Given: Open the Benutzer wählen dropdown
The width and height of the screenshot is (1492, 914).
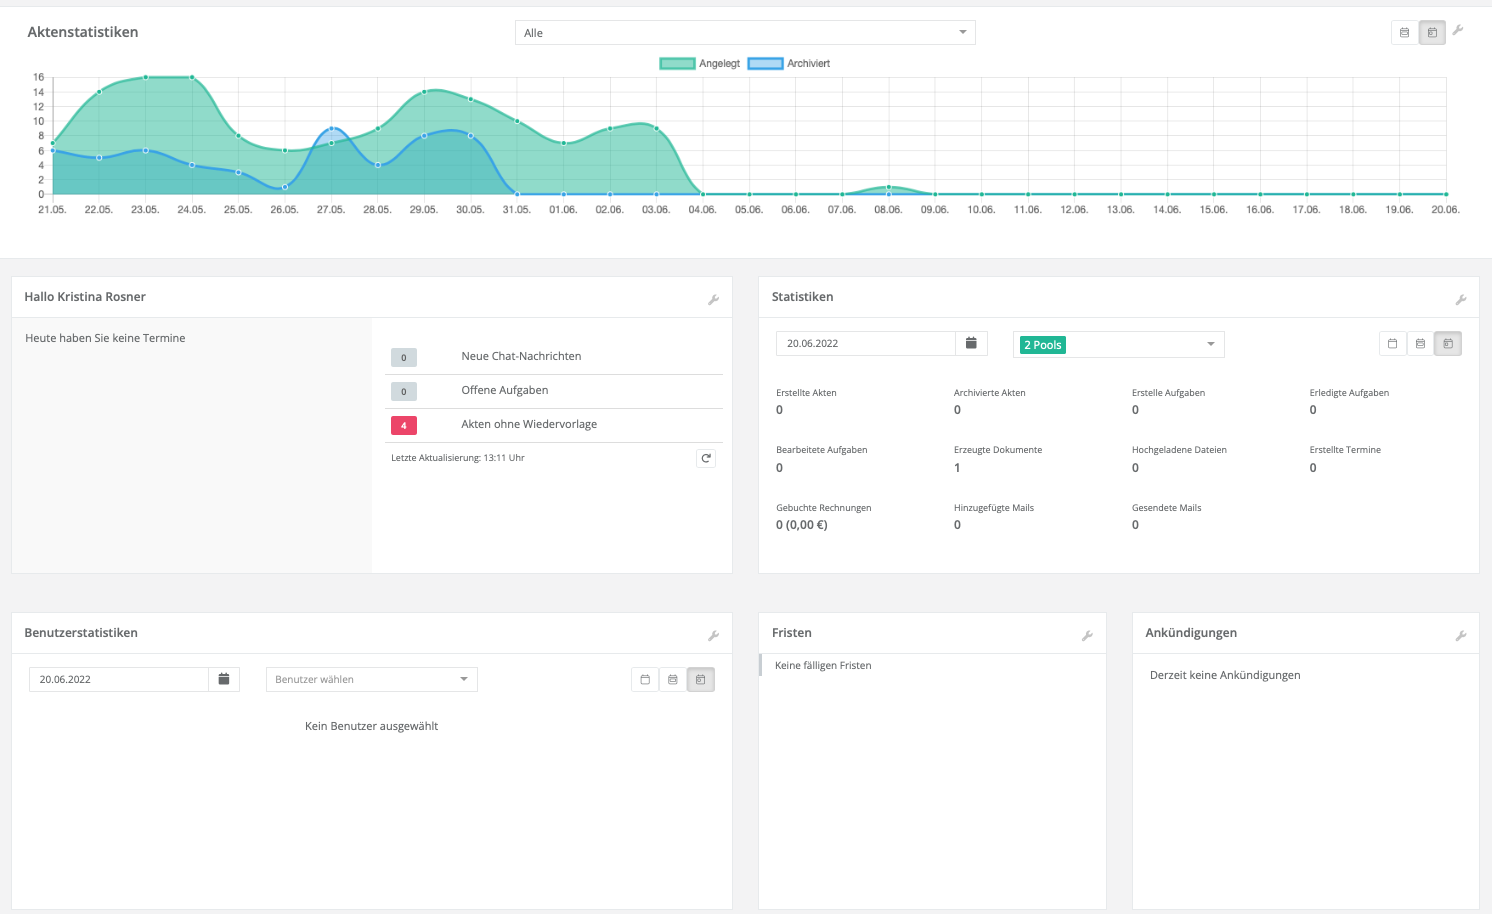Looking at the screenshot, I should [x=371, y=680].
